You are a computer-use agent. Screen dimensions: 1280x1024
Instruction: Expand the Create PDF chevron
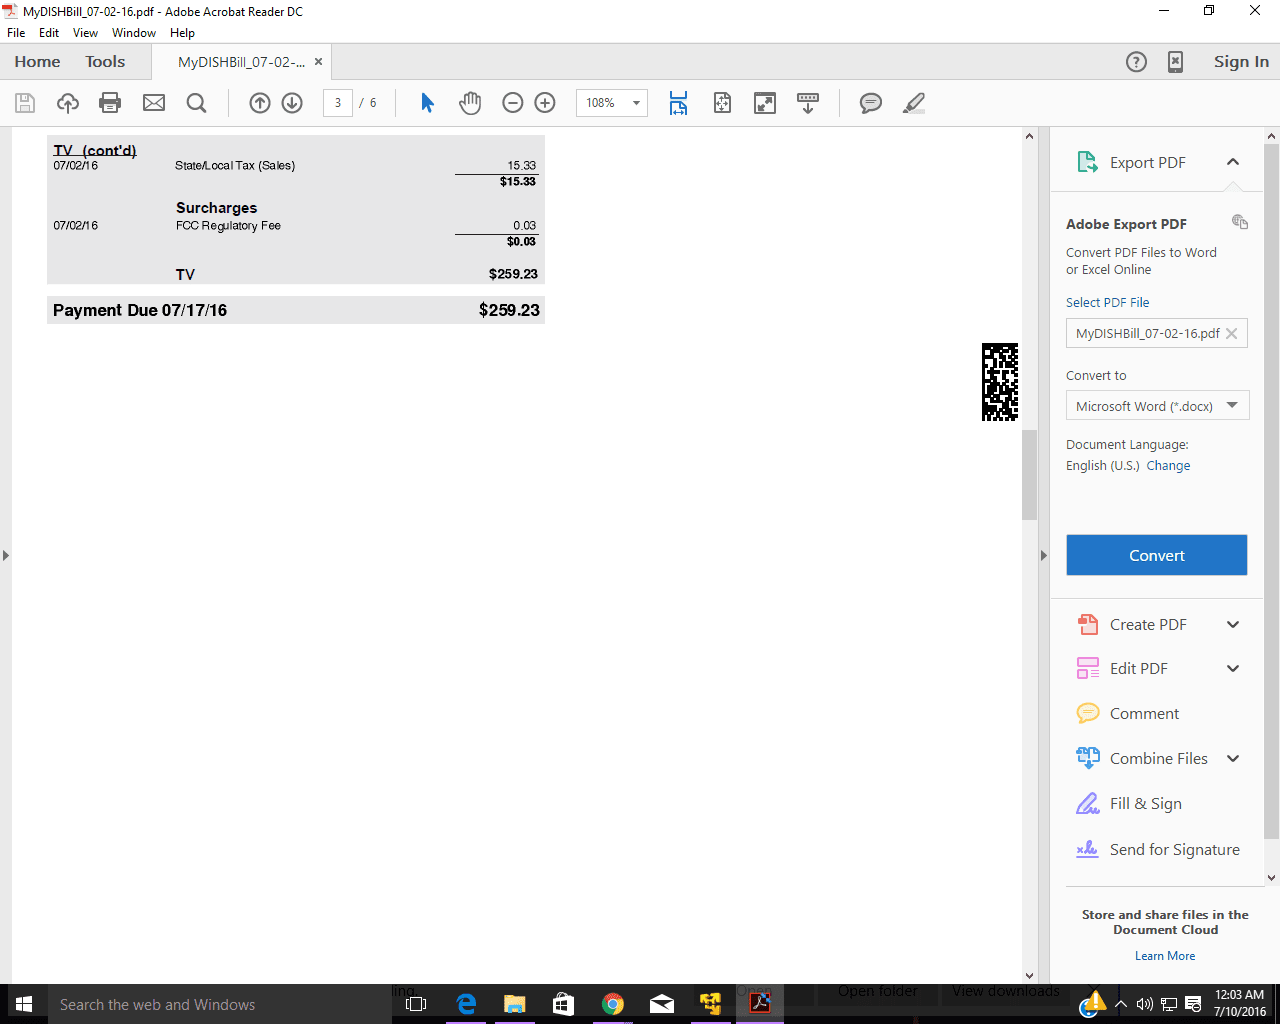1233,624
